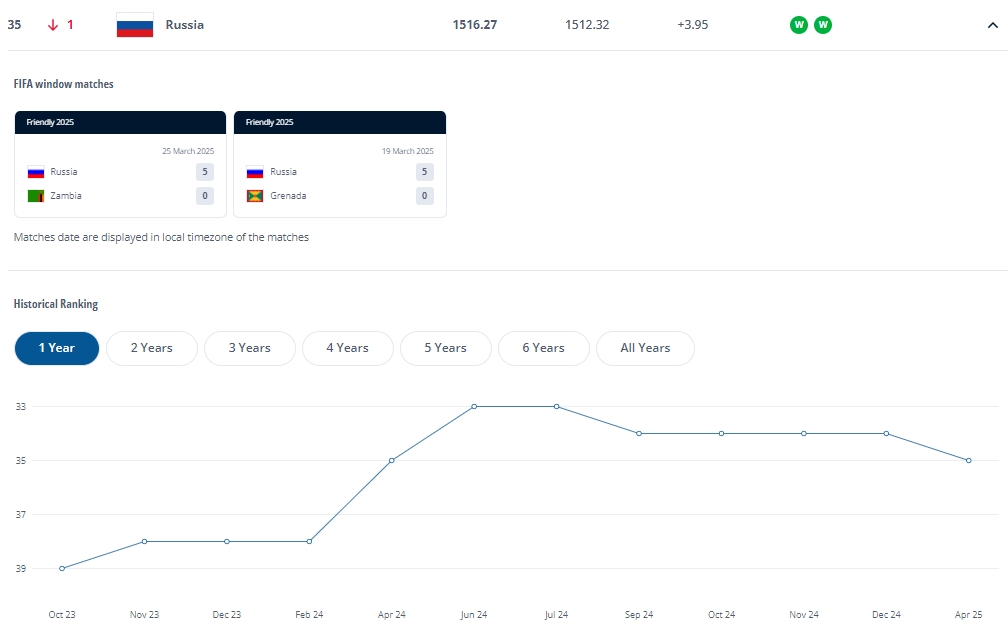Image resolution: width=1008 pixels, height=639 pixels.
Task: Switch chart to 4 Years
Action: tap(348, 348)
